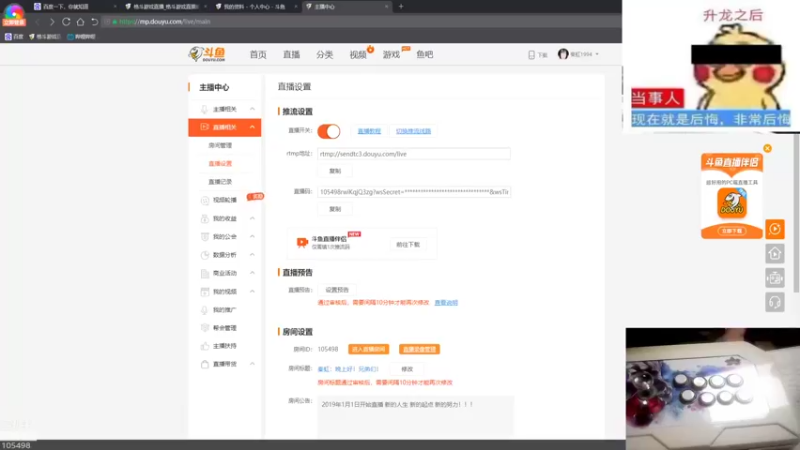800x450 pixels.
Task: Switch to the 百度一下 browser tab
Action: tap(74, 7)
